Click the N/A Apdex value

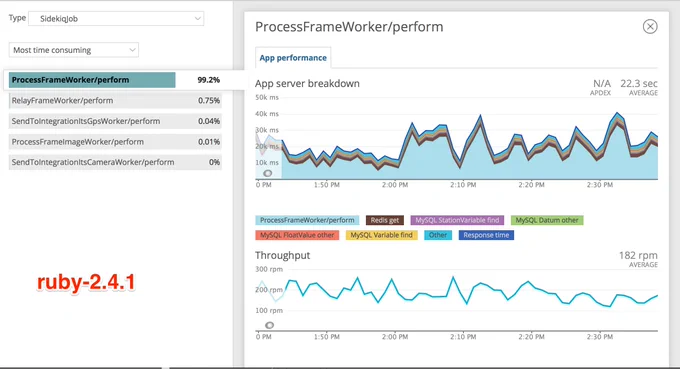coord(602,83)
